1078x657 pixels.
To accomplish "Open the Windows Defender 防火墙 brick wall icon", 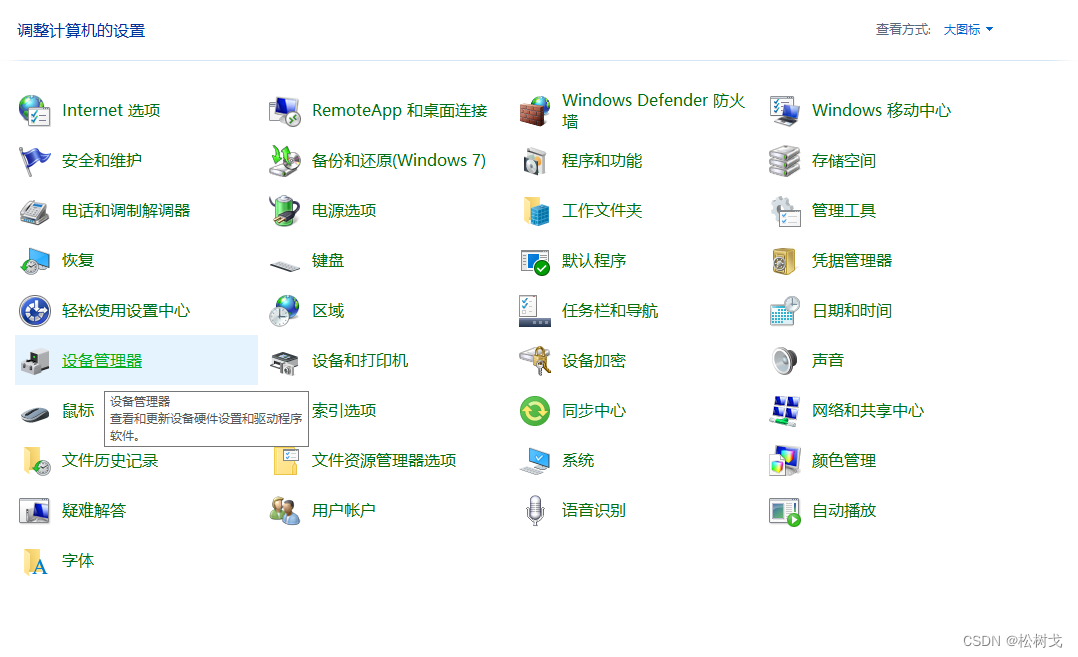I will point(535,111).
